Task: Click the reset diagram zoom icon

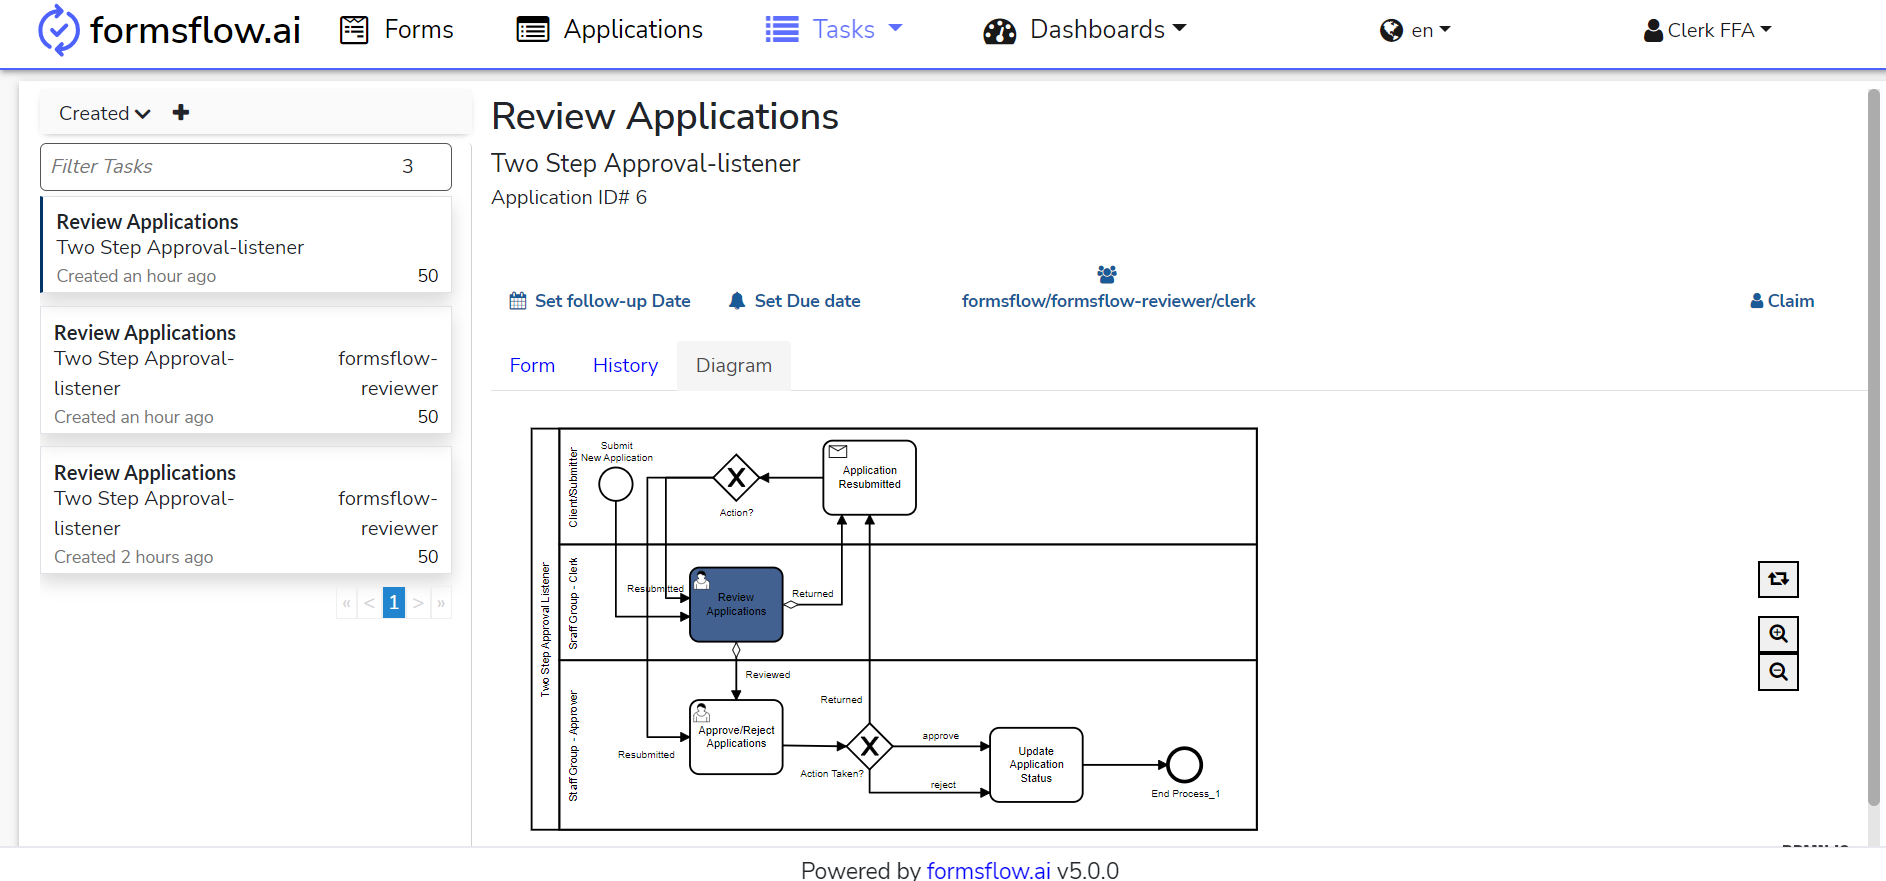Action: pos(1778,579)
